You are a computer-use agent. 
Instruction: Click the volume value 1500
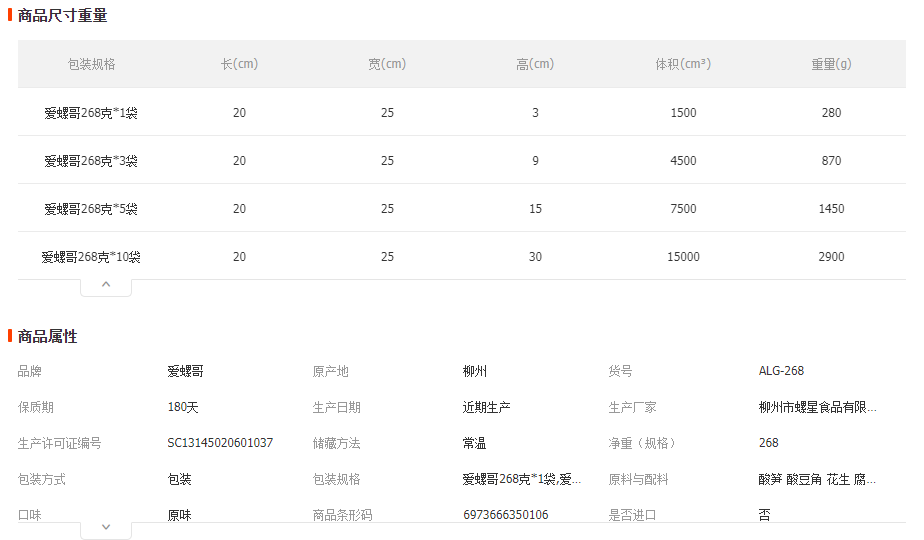[x=684, y=113]
